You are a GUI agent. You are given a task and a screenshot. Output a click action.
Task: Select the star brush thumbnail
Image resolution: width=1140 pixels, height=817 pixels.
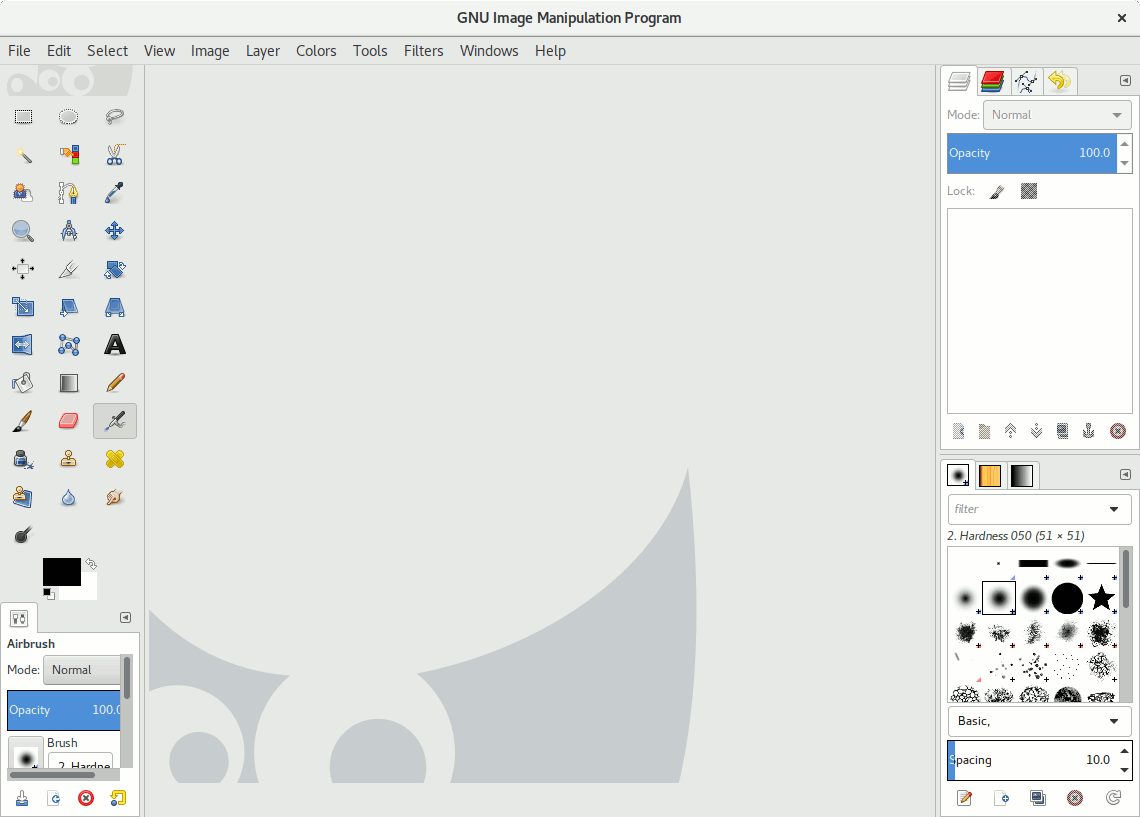pos(1101,598)
